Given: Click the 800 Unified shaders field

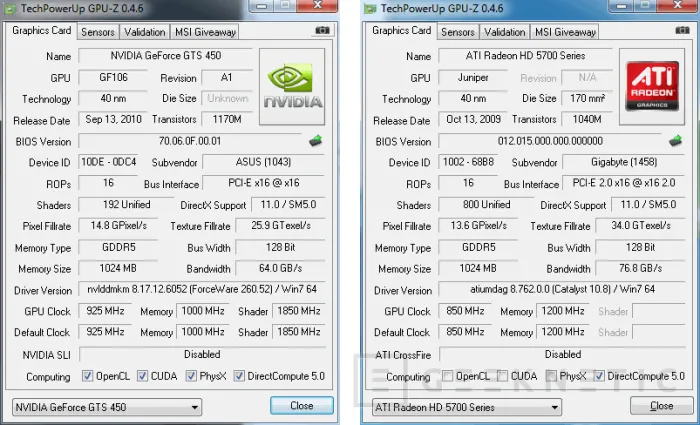Looking at the screenshot, I should pos(487,204).
